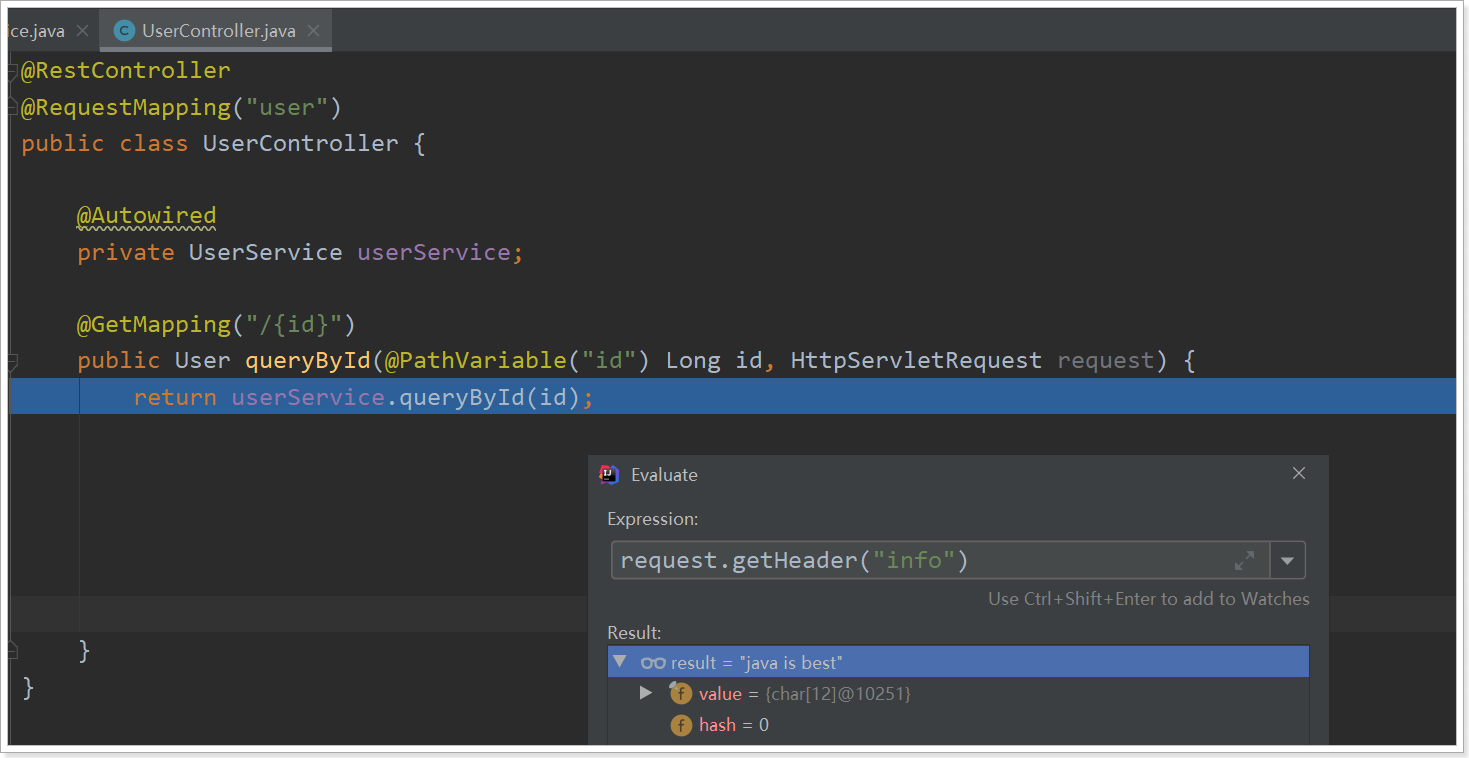Click the @RestController annotation
Viewport: 1469px width, 758px height.
[126, 70]
